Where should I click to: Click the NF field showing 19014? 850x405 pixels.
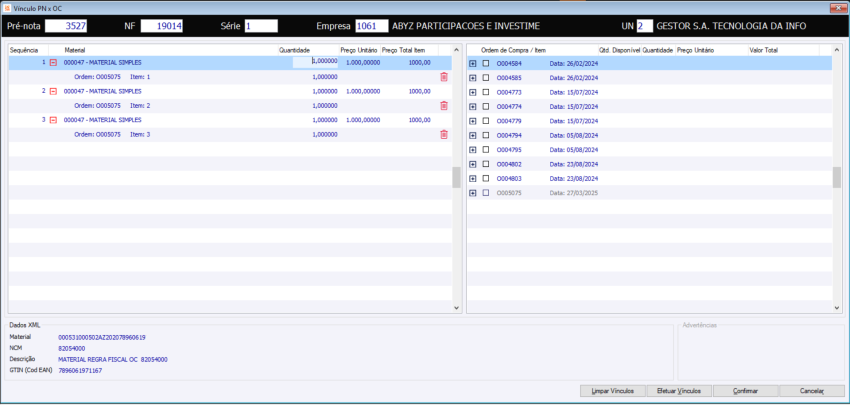162,26
